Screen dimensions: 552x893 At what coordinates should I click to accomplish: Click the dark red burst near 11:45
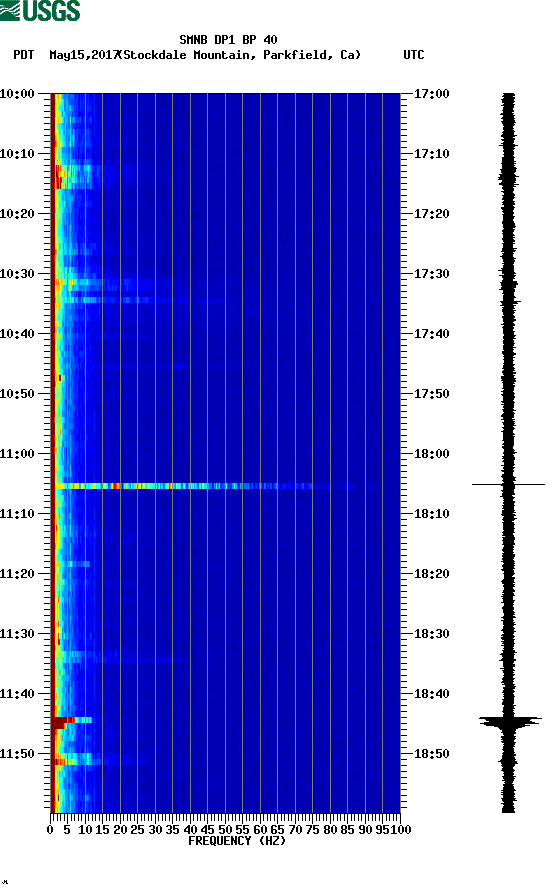[x=64, y=722]
